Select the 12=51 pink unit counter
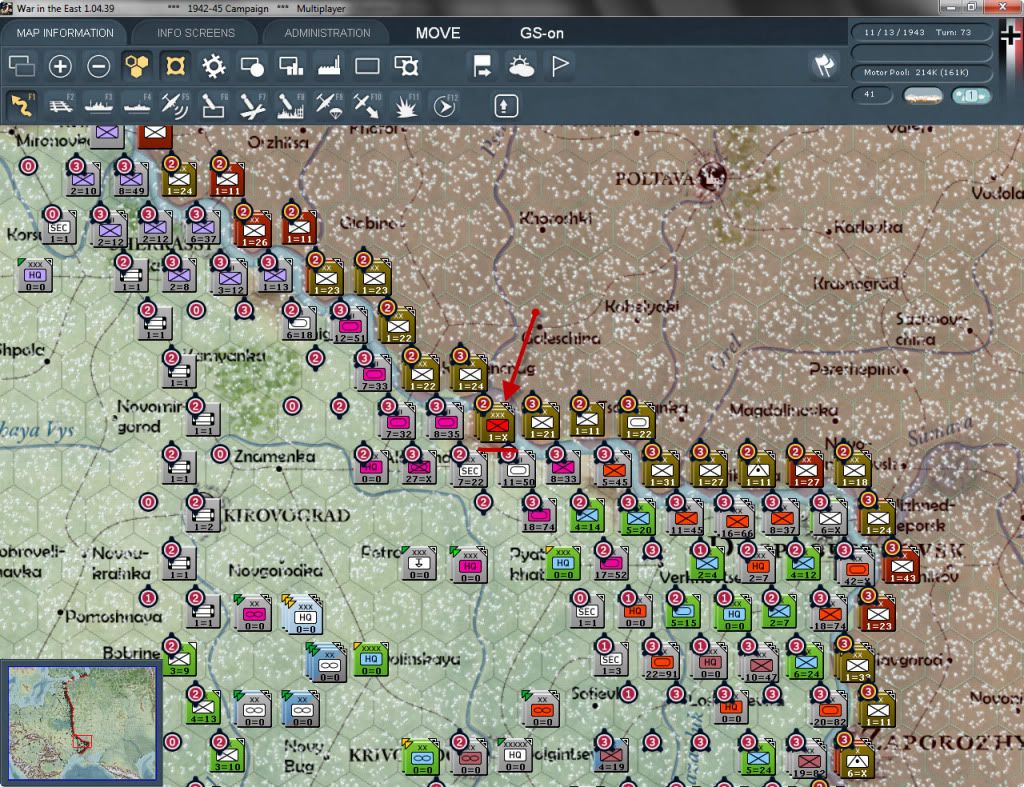Screen dimensions: 1024x787 pos(350,327)
